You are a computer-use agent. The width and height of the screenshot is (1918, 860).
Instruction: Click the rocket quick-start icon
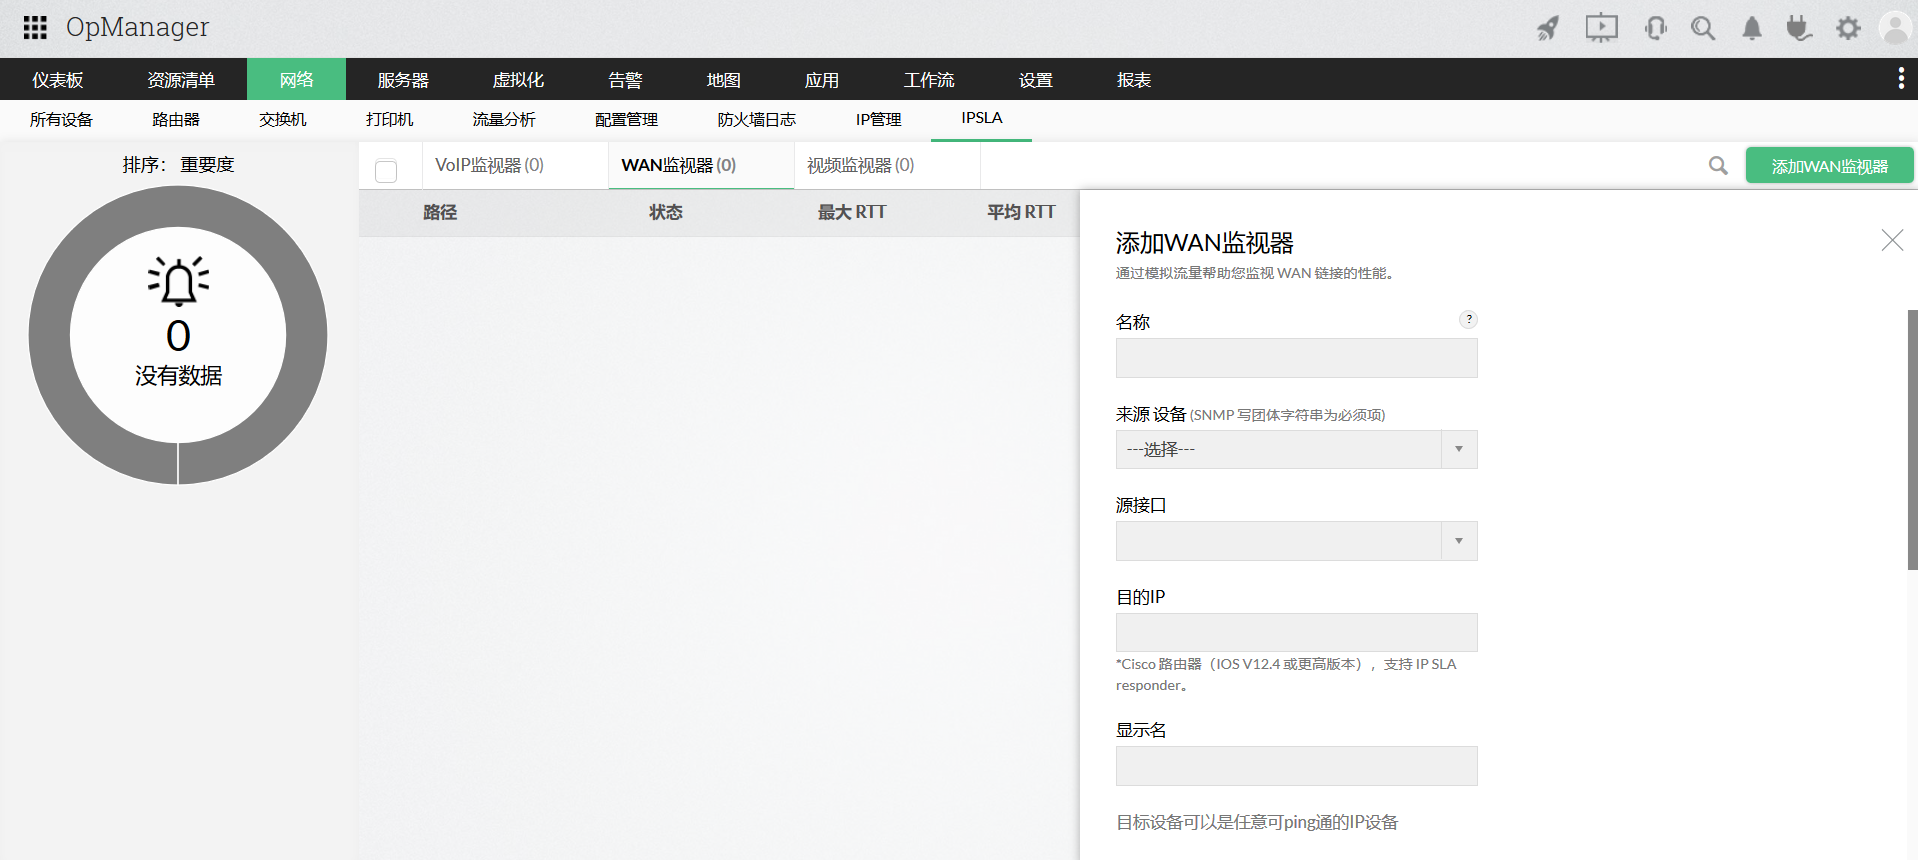point(1548,28)
